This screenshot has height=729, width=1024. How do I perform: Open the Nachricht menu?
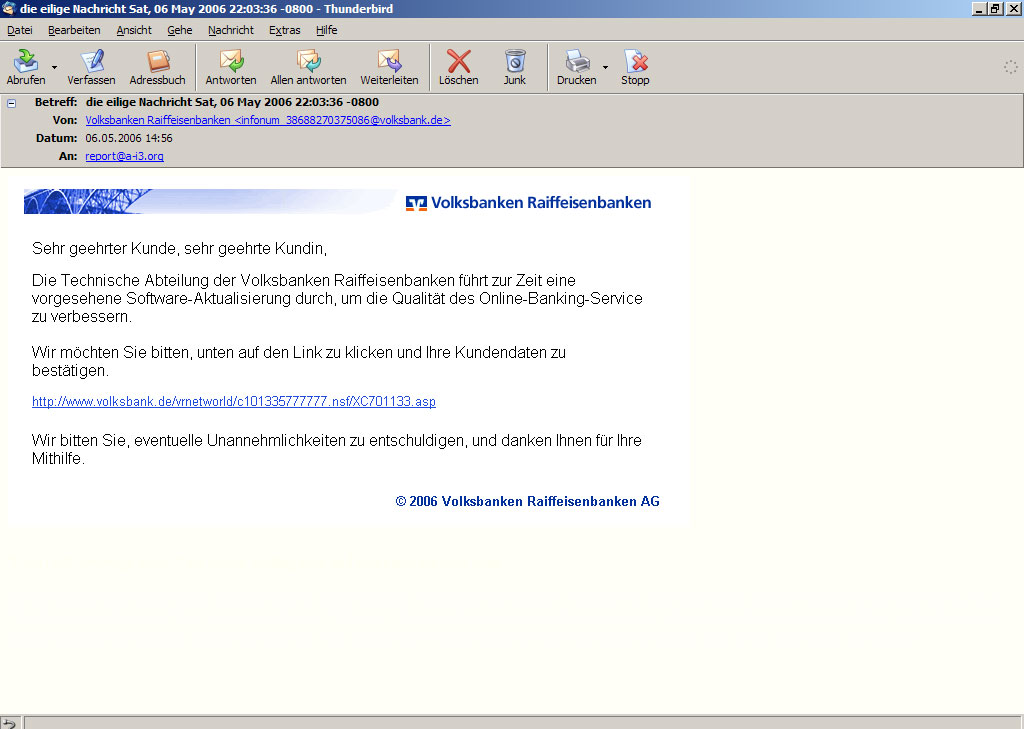coord(231,30)
